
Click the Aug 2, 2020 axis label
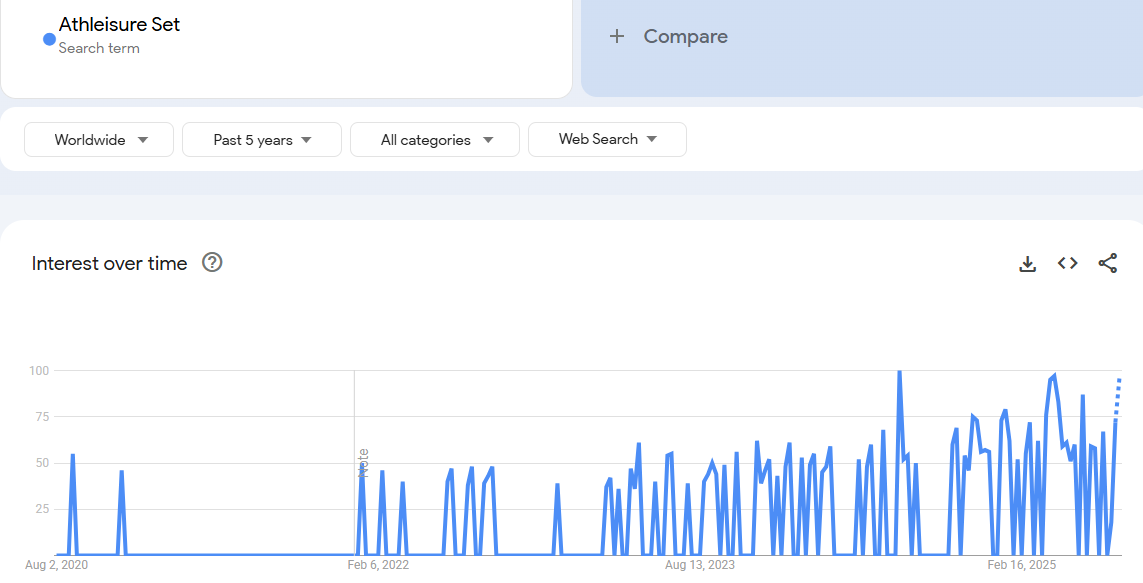pyautogui.click(x=57, y=565)
